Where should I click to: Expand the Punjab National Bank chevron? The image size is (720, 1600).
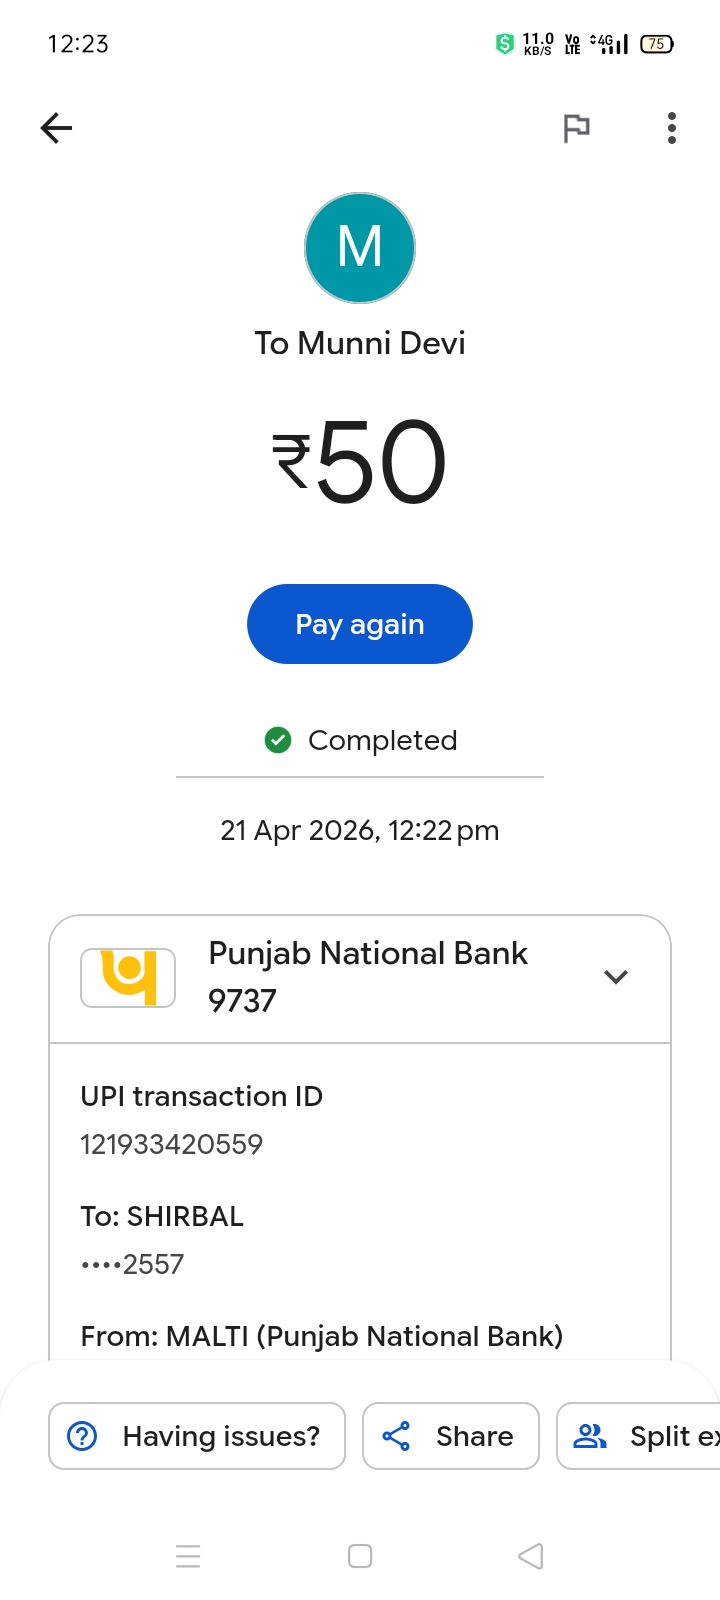click(616, 977)
